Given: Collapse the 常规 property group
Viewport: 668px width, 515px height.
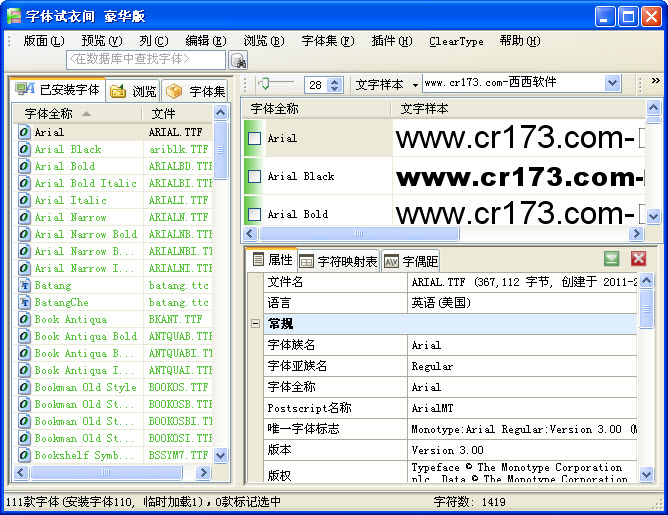Looking at the screenshot, I should (x=255, y=324).
